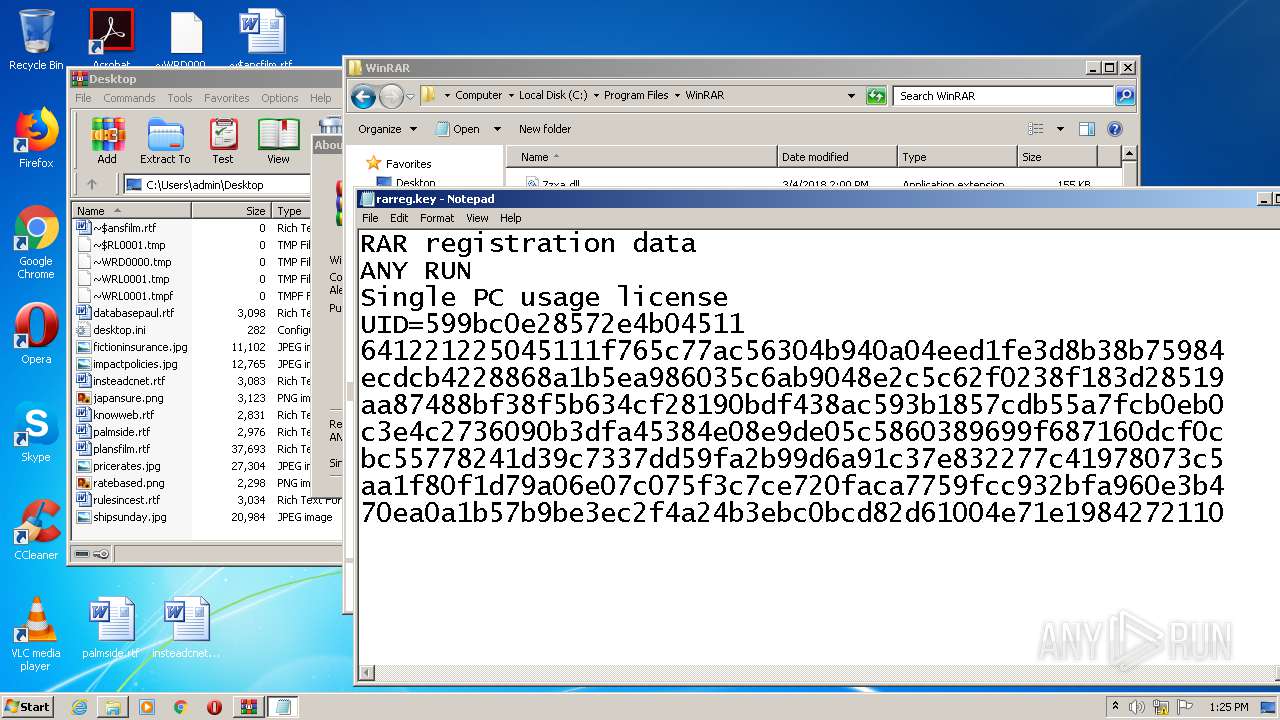The height and width of the screenshot is (720, 1280).
Task: Click the Notepad taskbar button
Action: click(282, 707)
